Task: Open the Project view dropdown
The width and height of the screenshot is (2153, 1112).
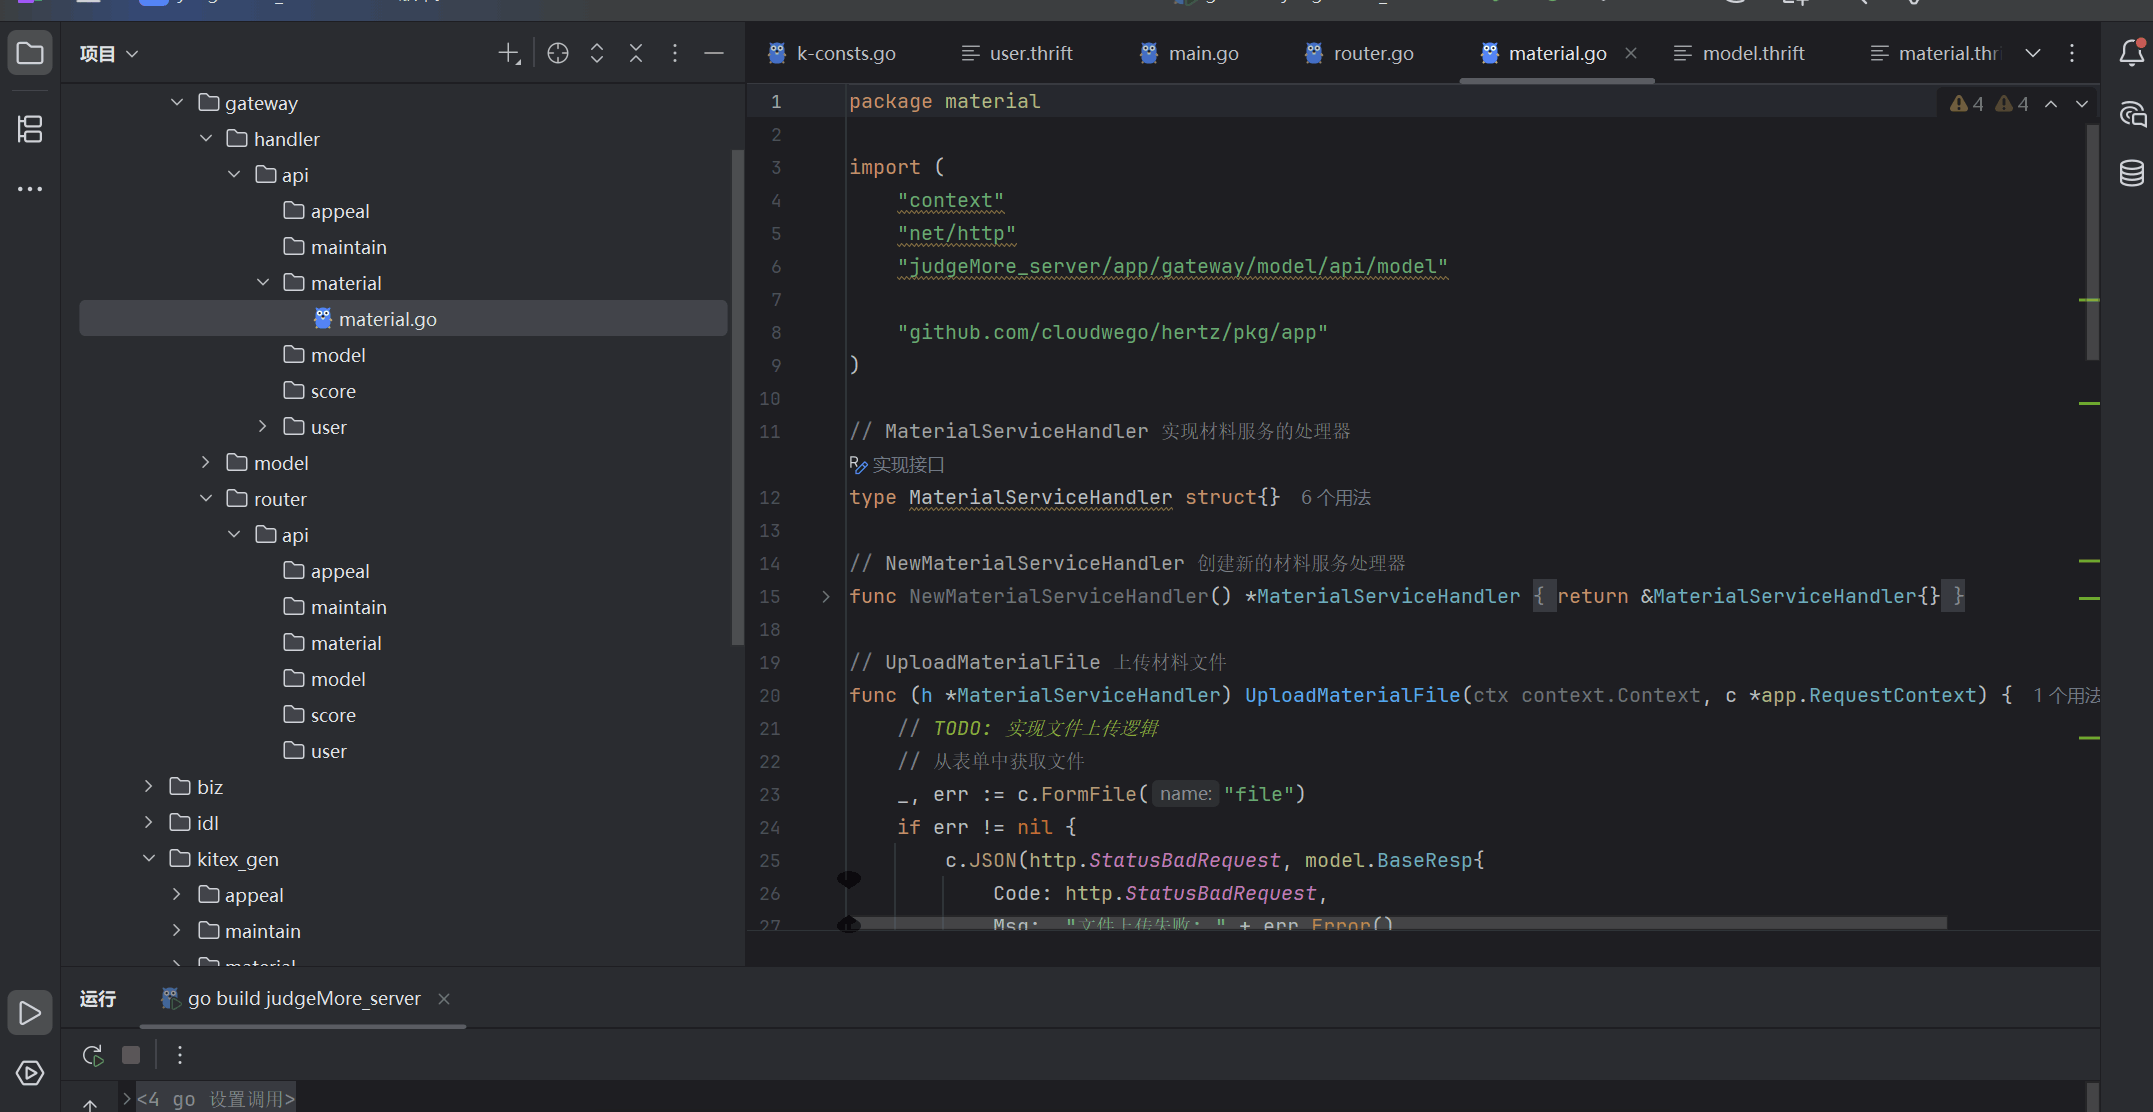Action: click(108, 53)
